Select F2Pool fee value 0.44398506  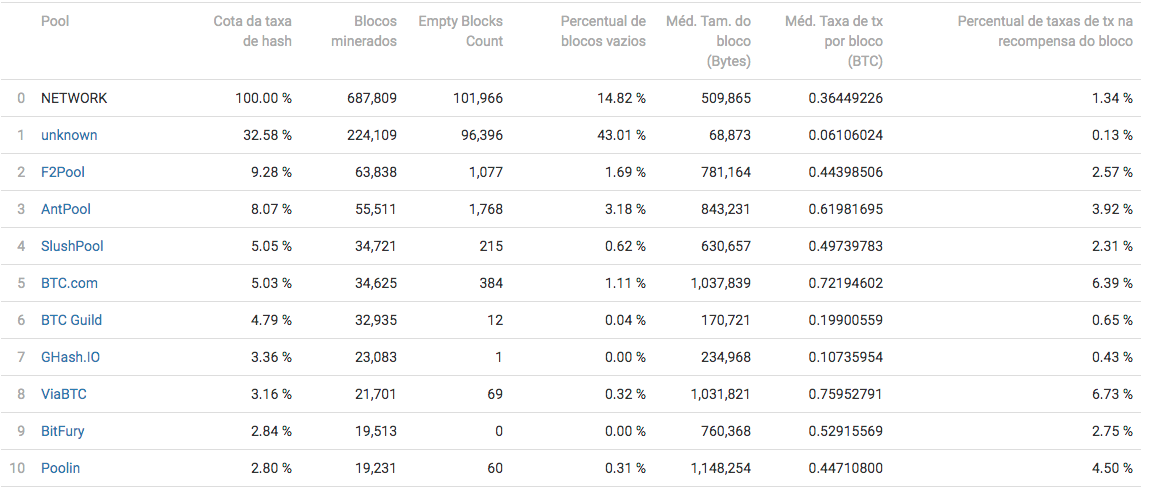click(846, 172)
